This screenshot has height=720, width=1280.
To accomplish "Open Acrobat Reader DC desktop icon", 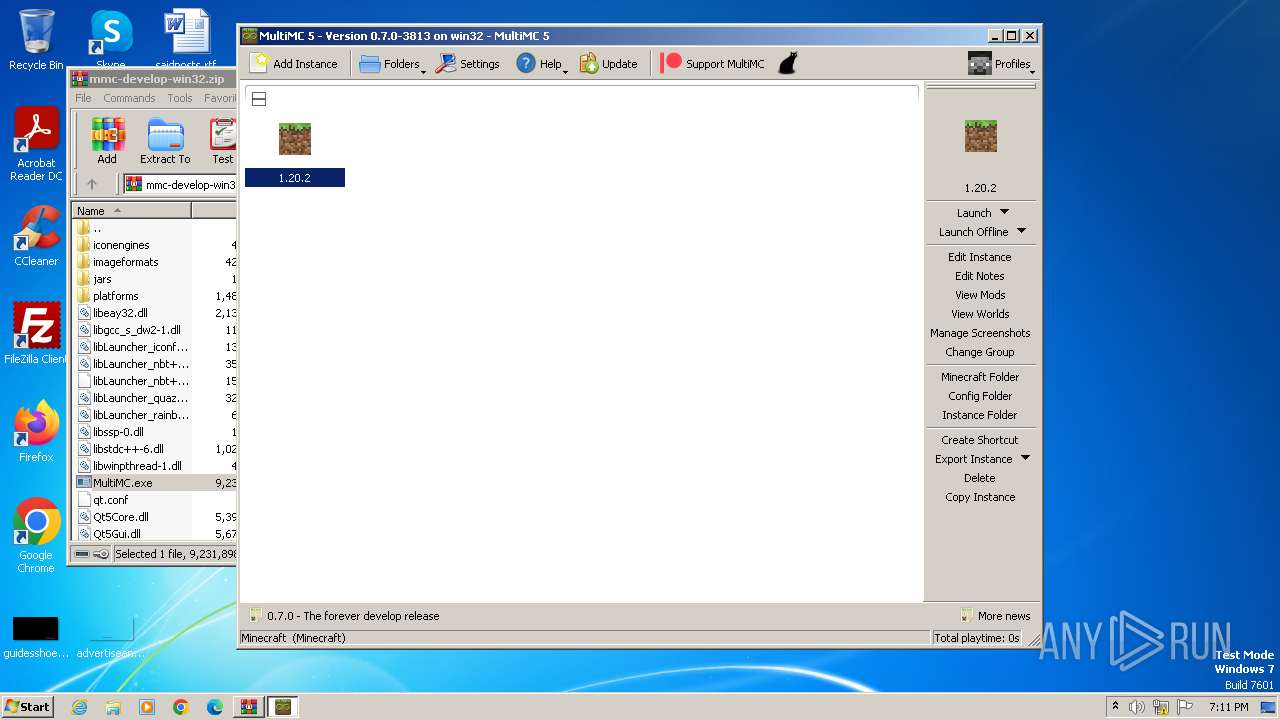I will [x=36, y=145].
